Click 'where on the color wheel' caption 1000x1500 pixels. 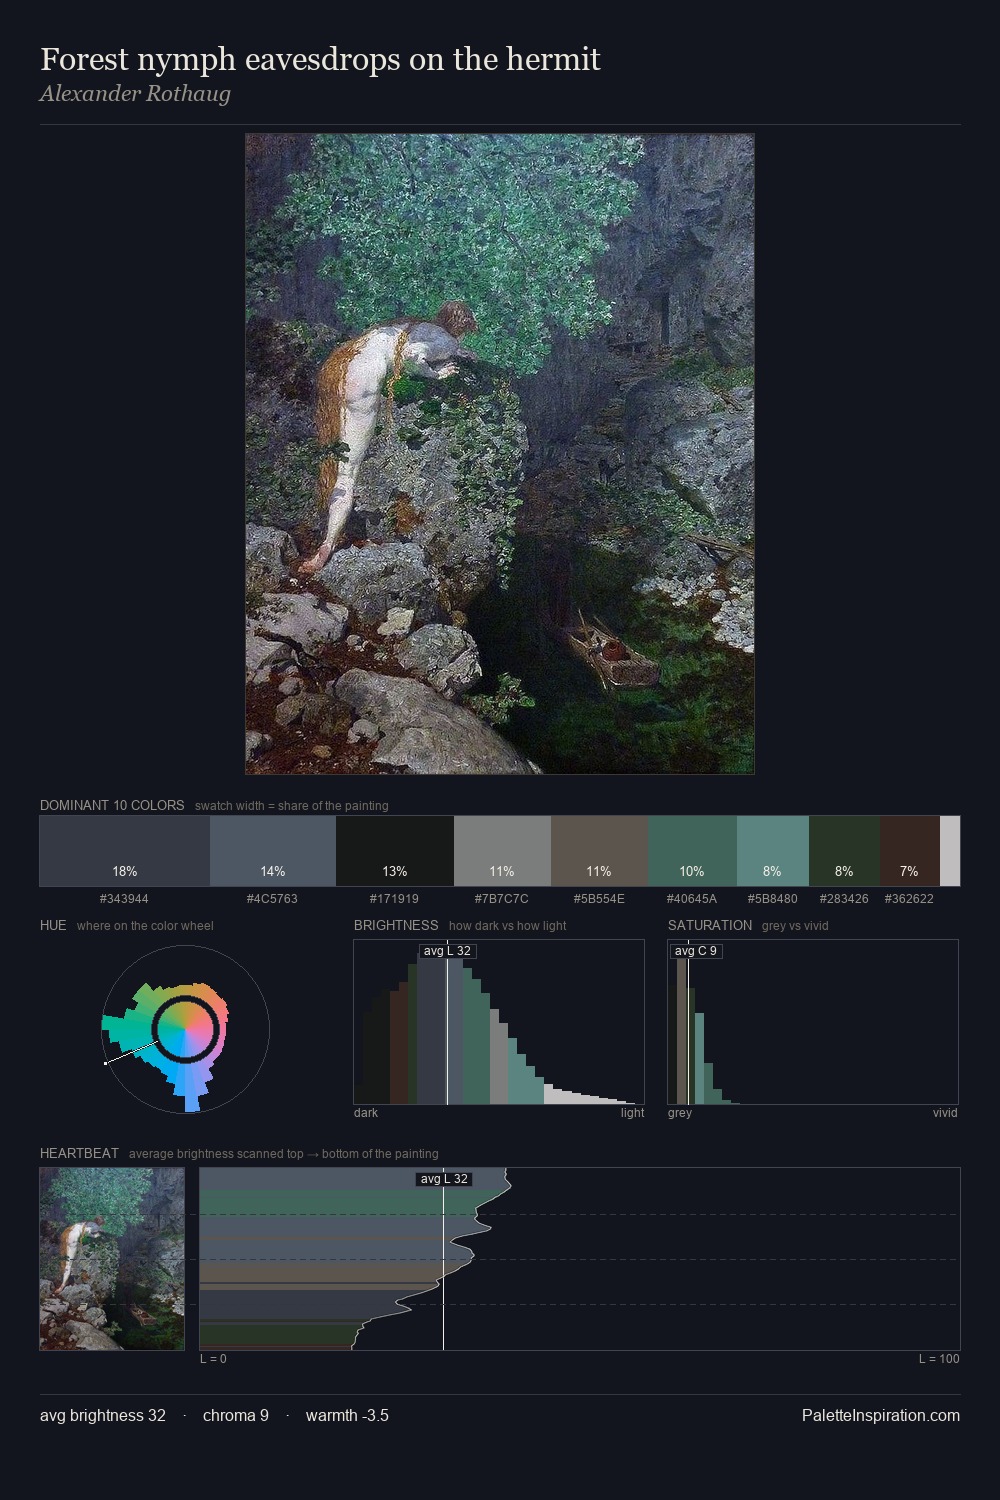(145, 926)
